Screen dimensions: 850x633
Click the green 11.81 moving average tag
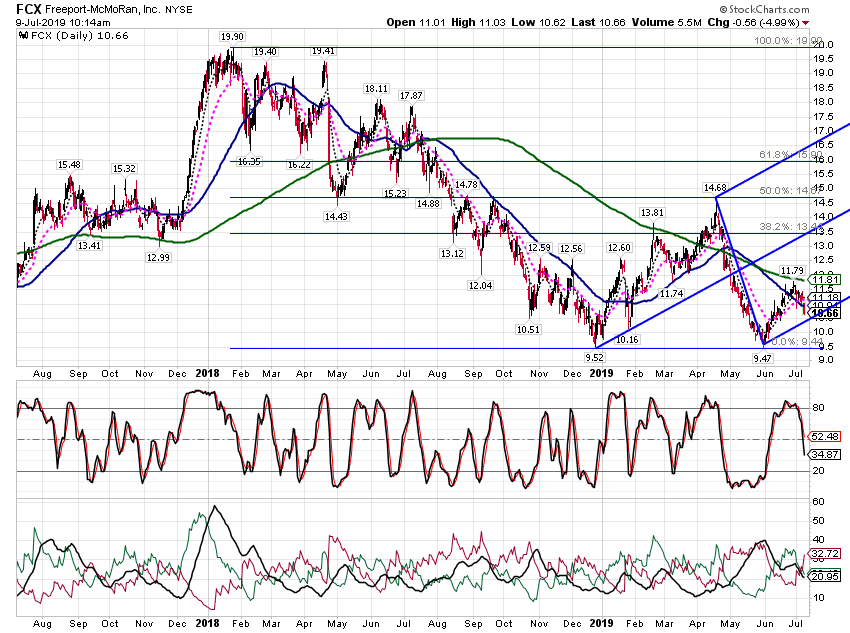(825, 280)
